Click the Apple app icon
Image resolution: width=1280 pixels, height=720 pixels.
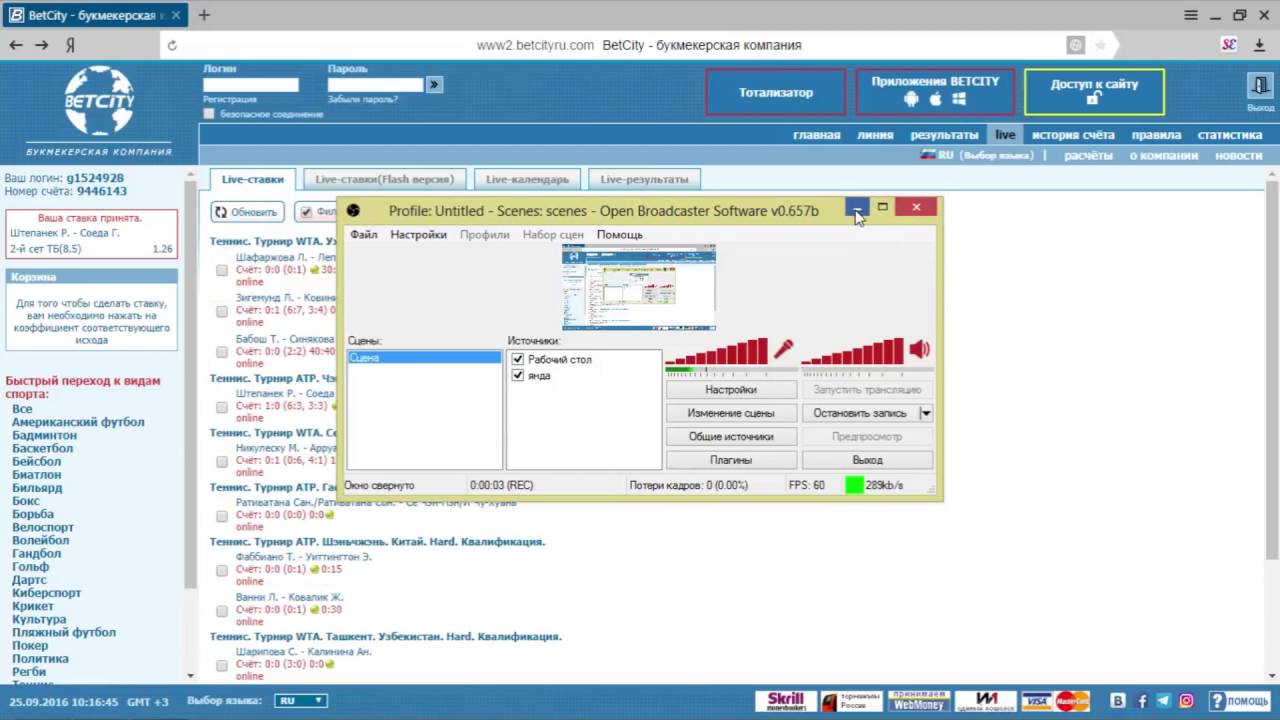[x=936, y=99]
